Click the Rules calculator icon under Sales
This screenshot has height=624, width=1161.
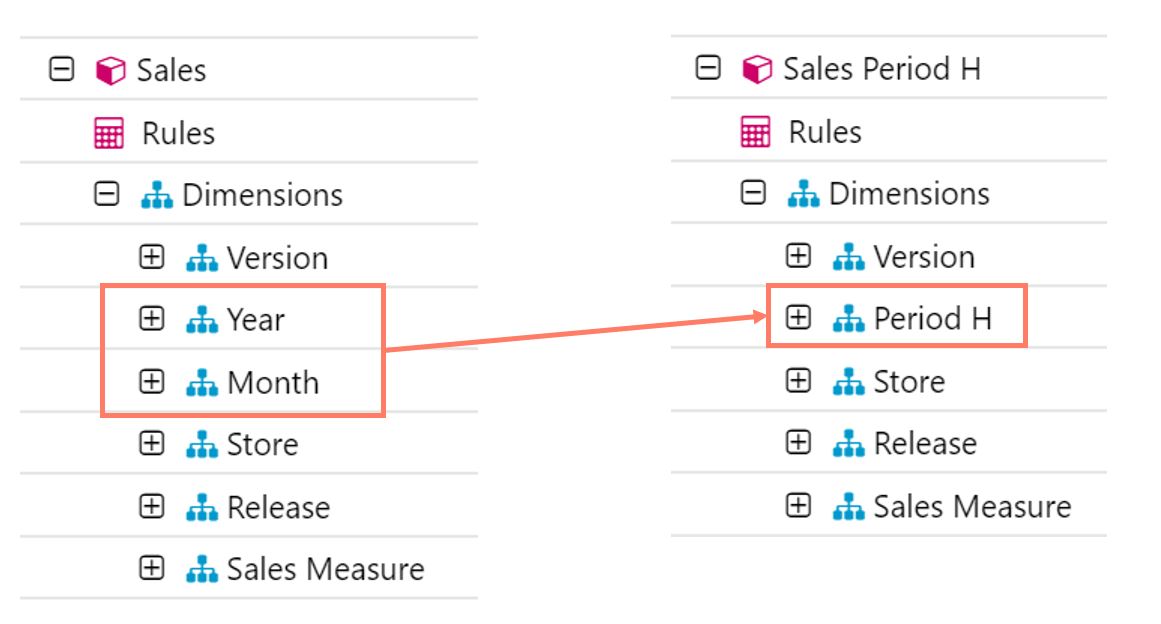108,133
